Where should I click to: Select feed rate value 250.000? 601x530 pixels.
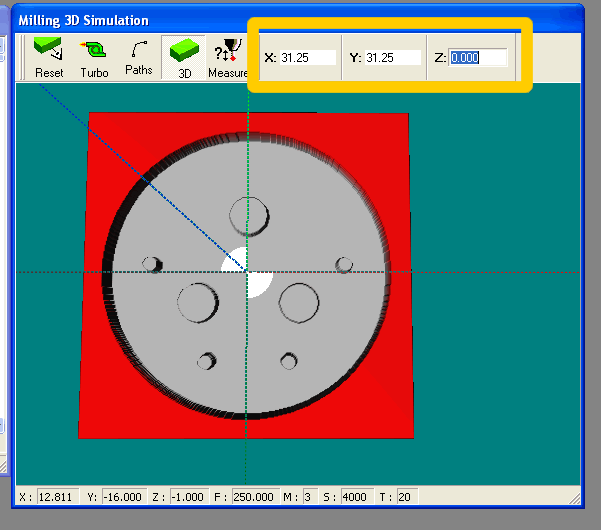click(256, 497)
